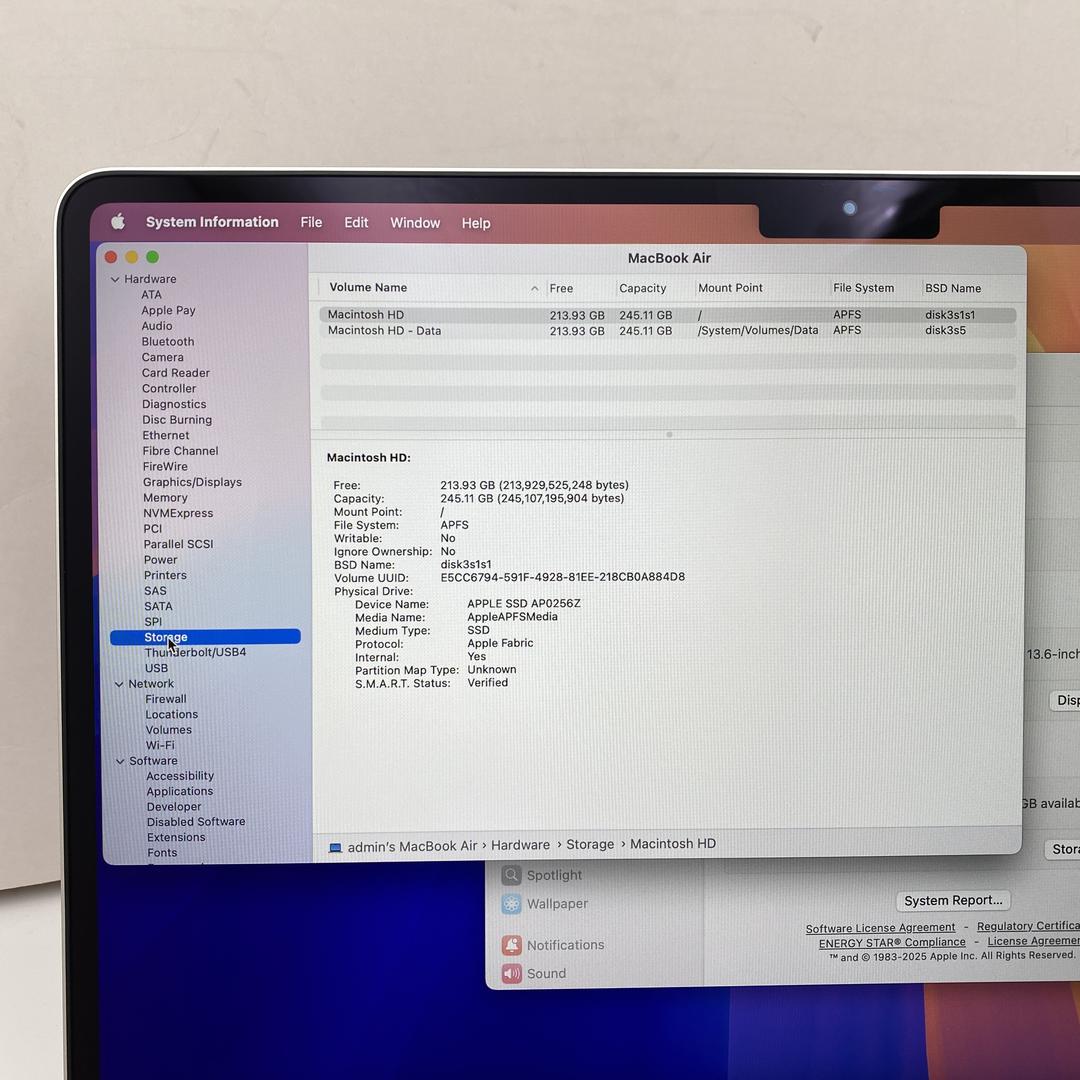Select SATA in the sidebar
Viewport: 1080px width, 1080px height.
click(158, 606)
